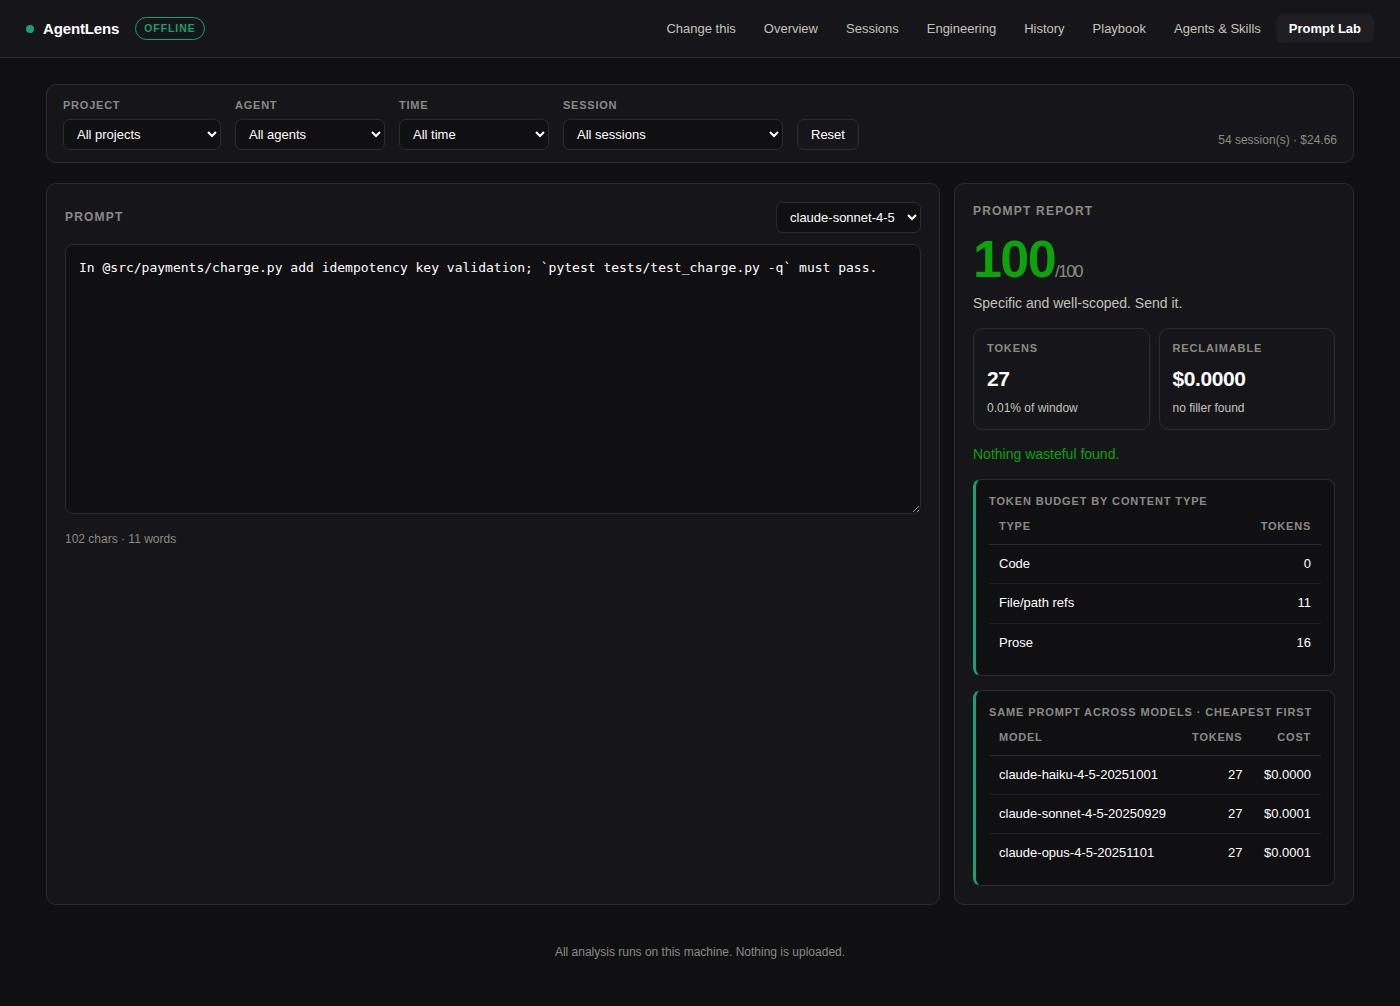Click the claude-haiku-4-5-20251001 model row

(1155, 775)
